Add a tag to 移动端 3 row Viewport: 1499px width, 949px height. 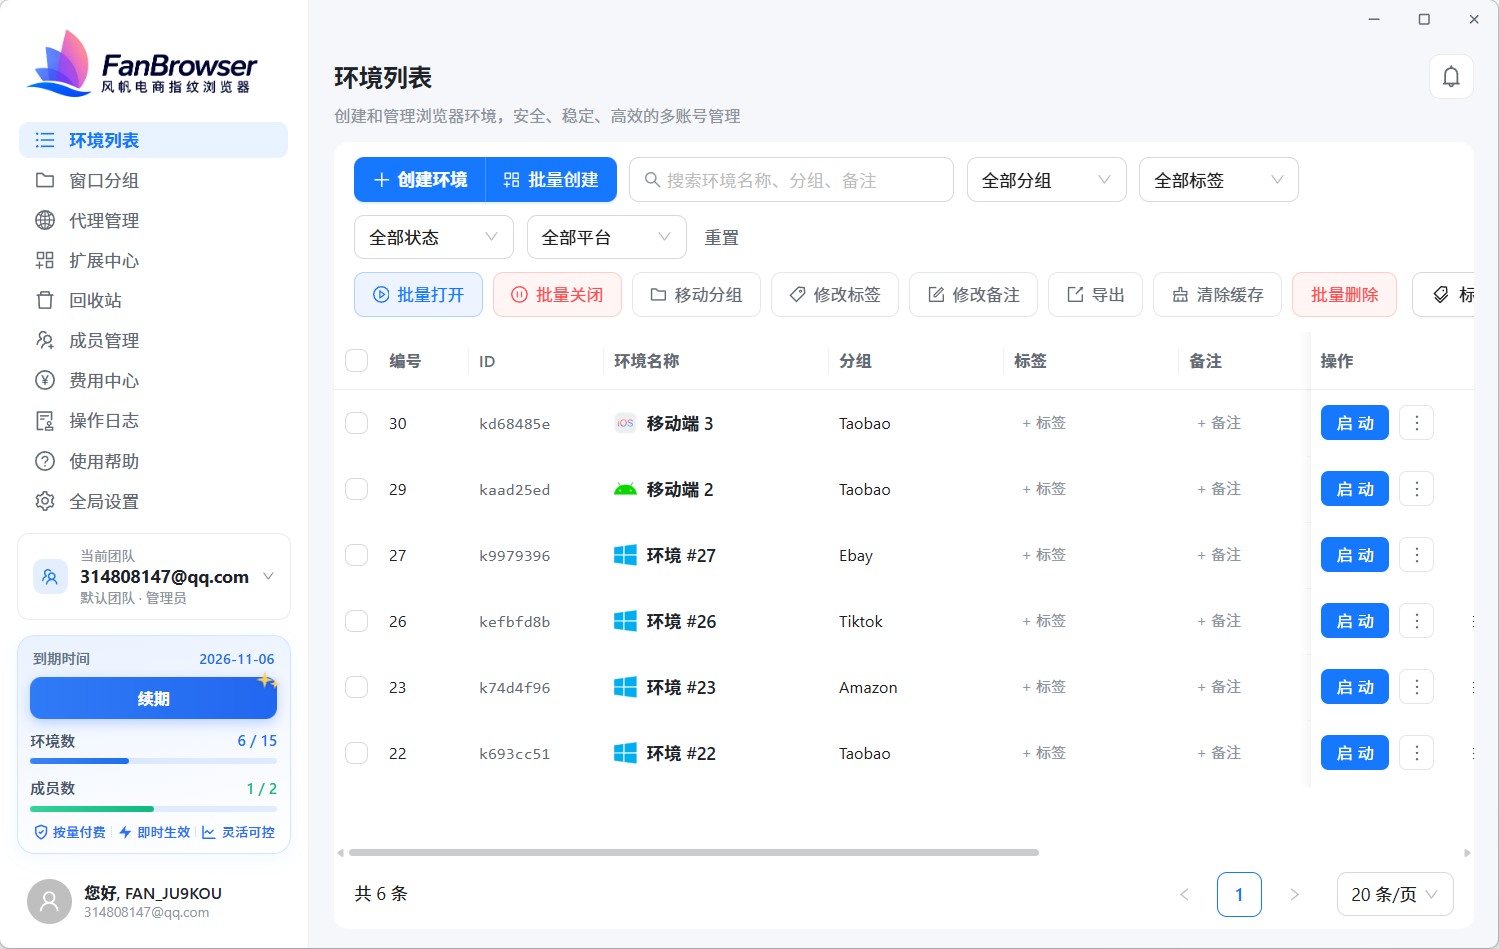[1044, 423]
